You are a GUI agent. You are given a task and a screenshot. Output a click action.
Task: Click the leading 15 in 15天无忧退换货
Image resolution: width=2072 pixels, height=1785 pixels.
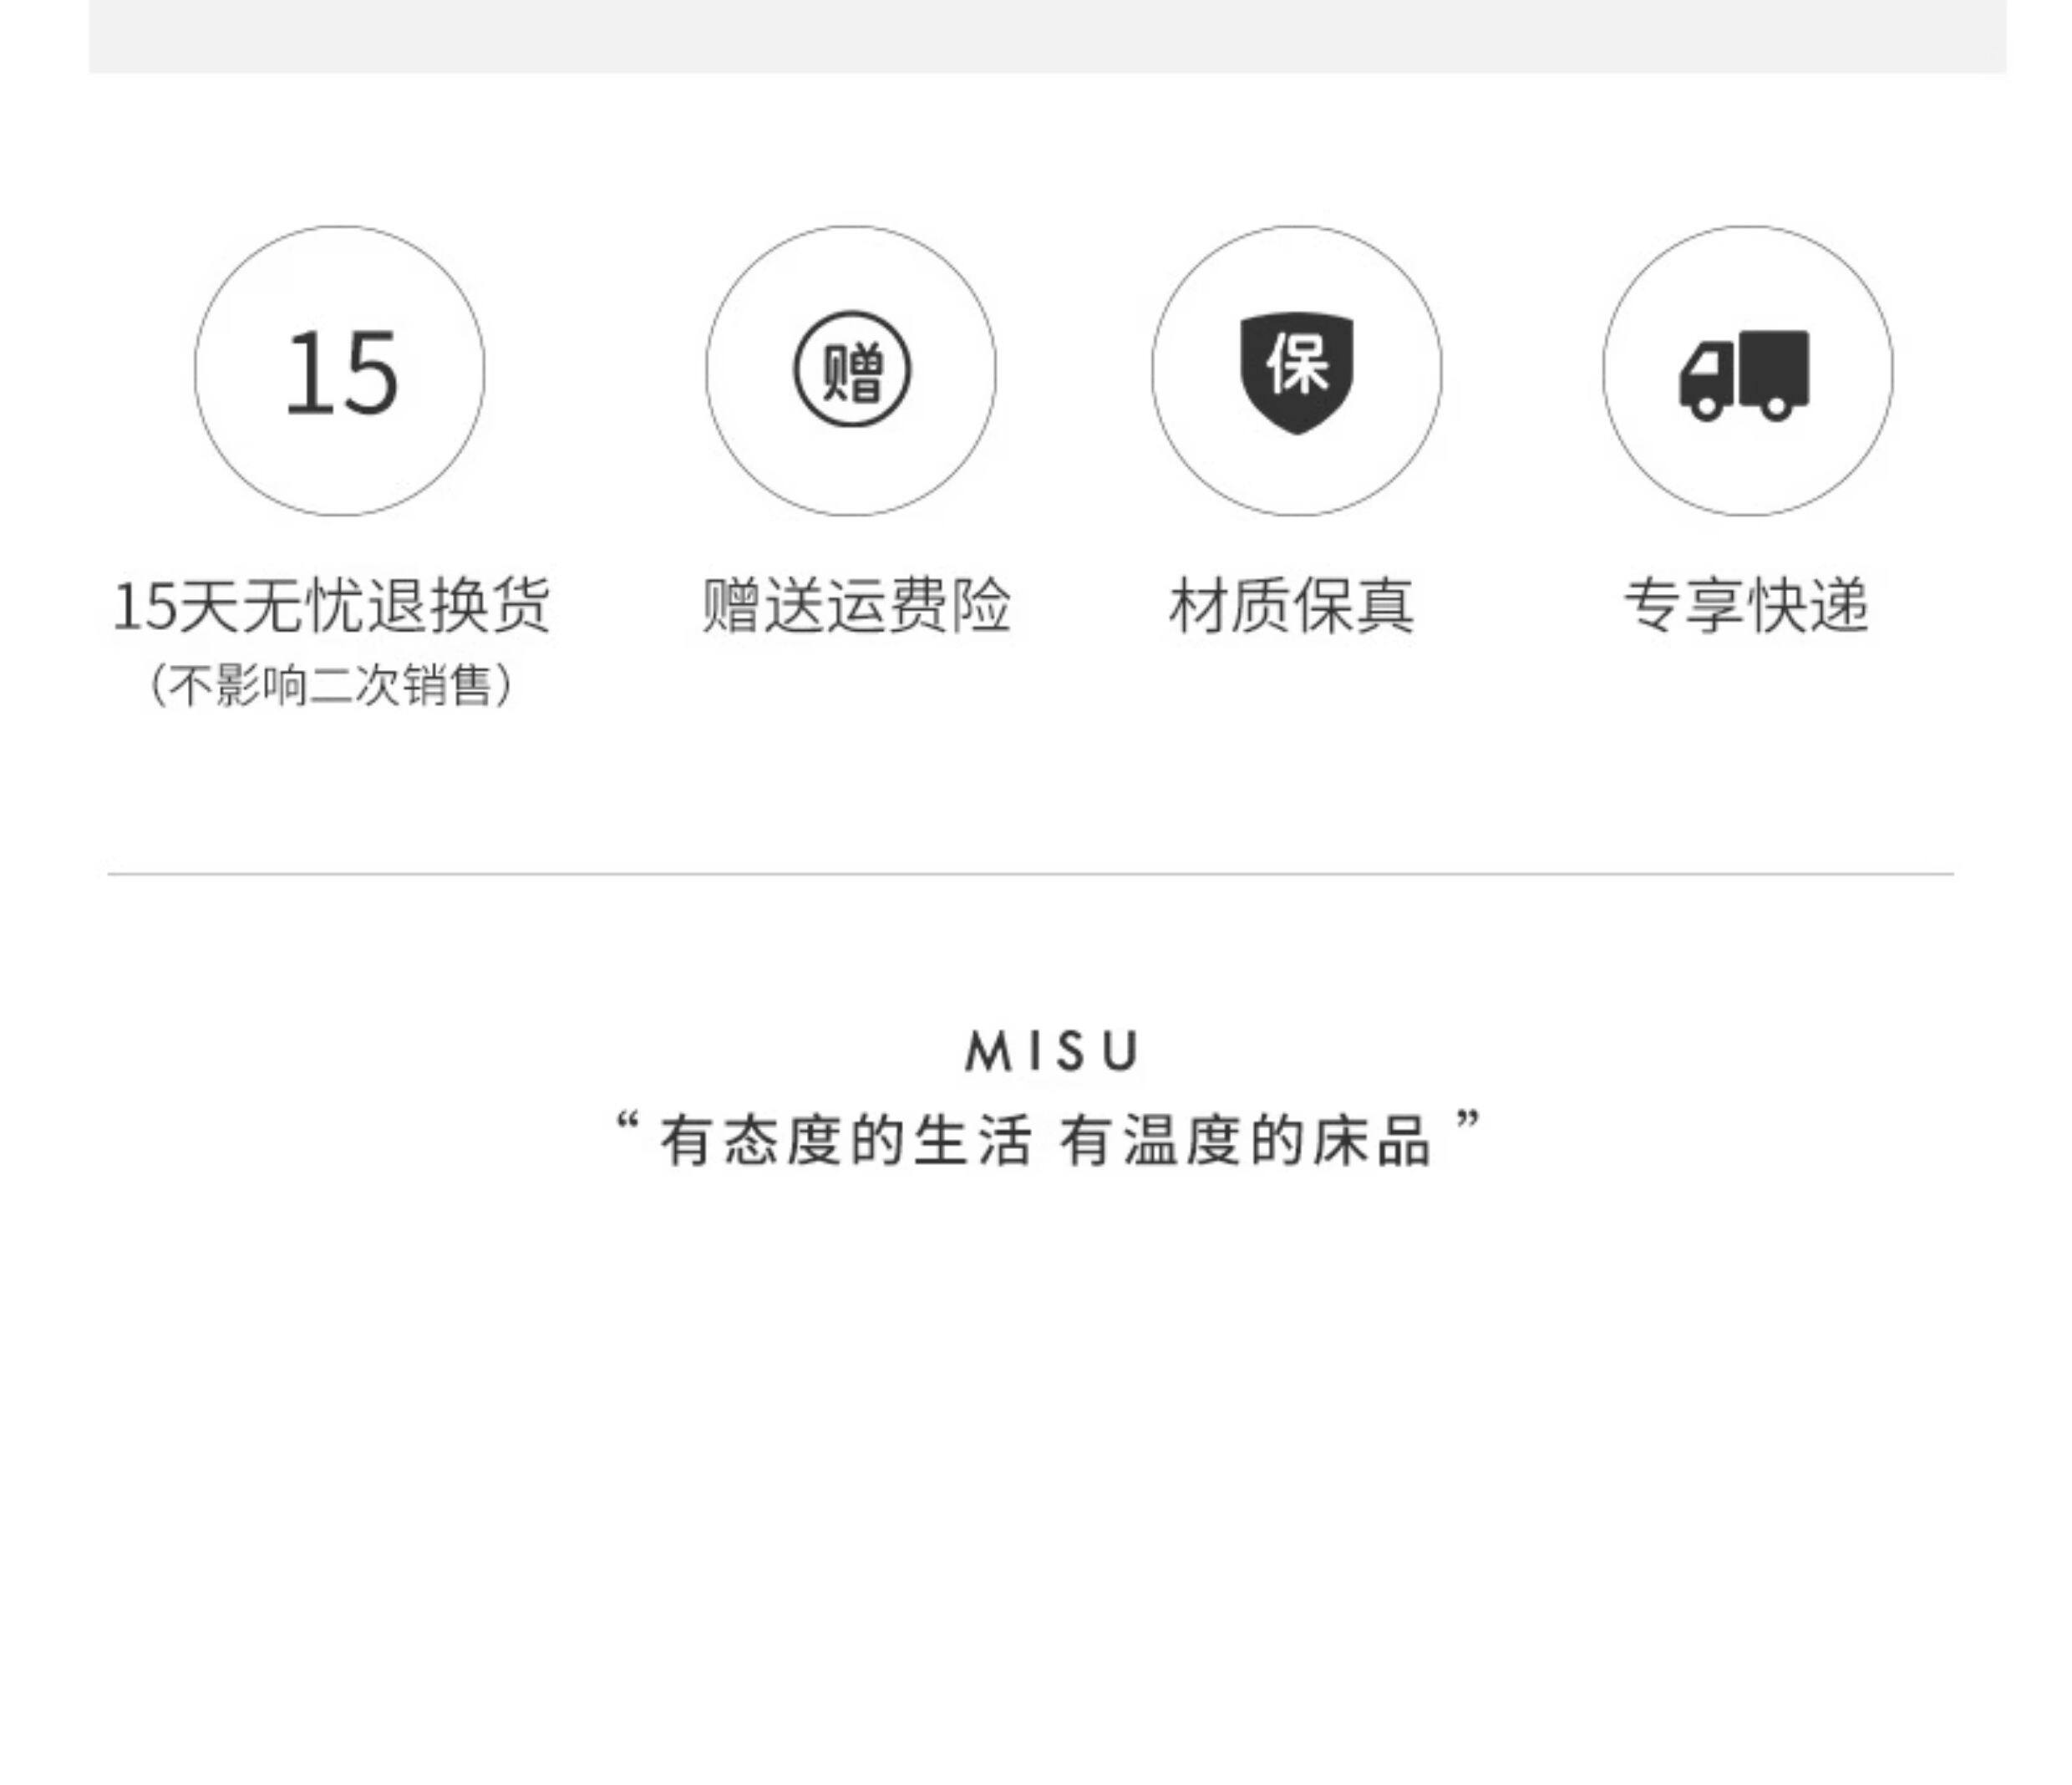[145, 607]
